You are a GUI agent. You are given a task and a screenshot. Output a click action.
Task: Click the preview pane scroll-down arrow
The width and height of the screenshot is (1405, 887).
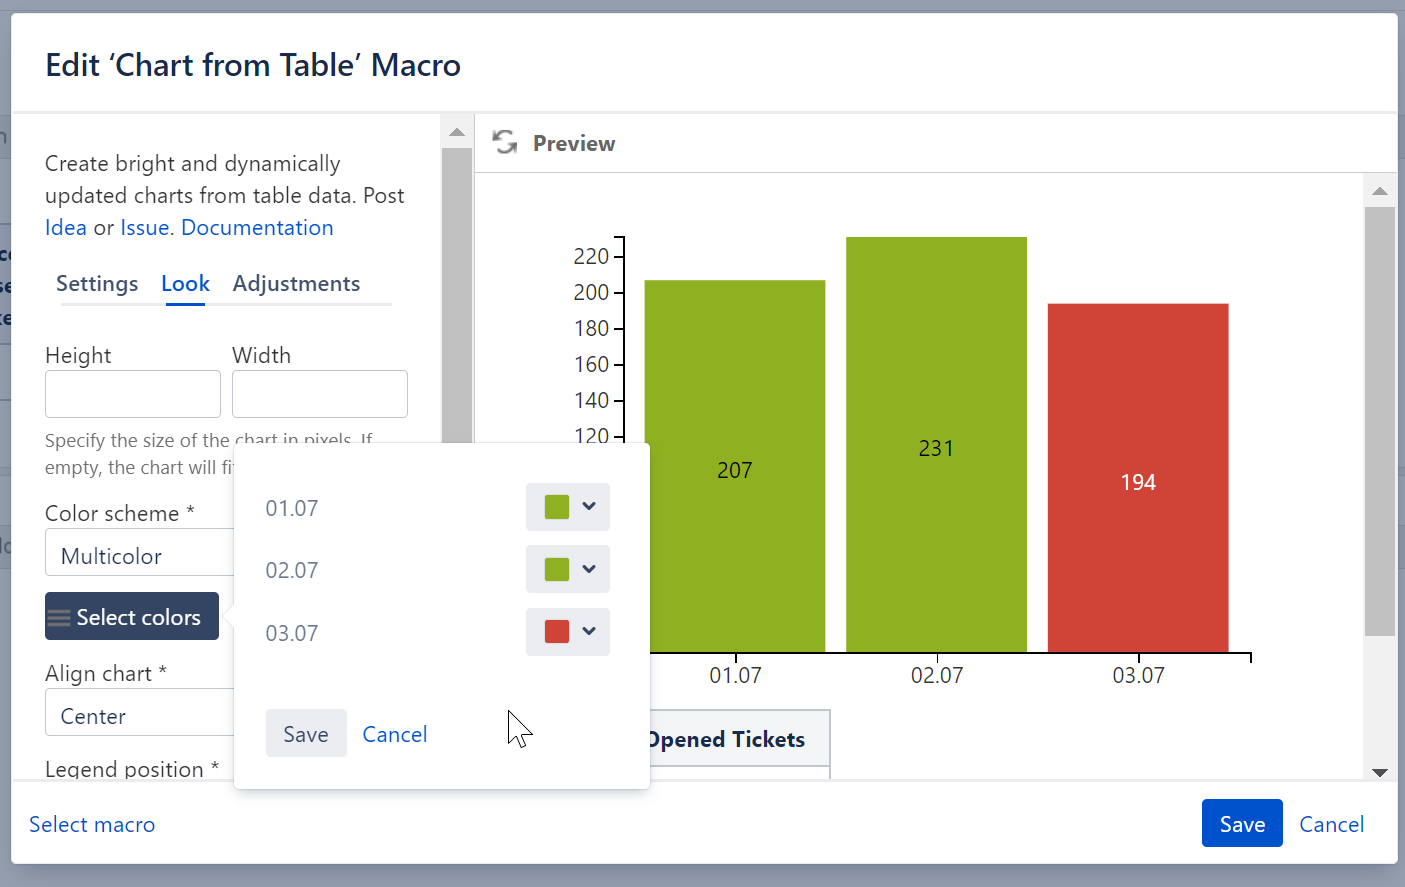coord(1380,772)
